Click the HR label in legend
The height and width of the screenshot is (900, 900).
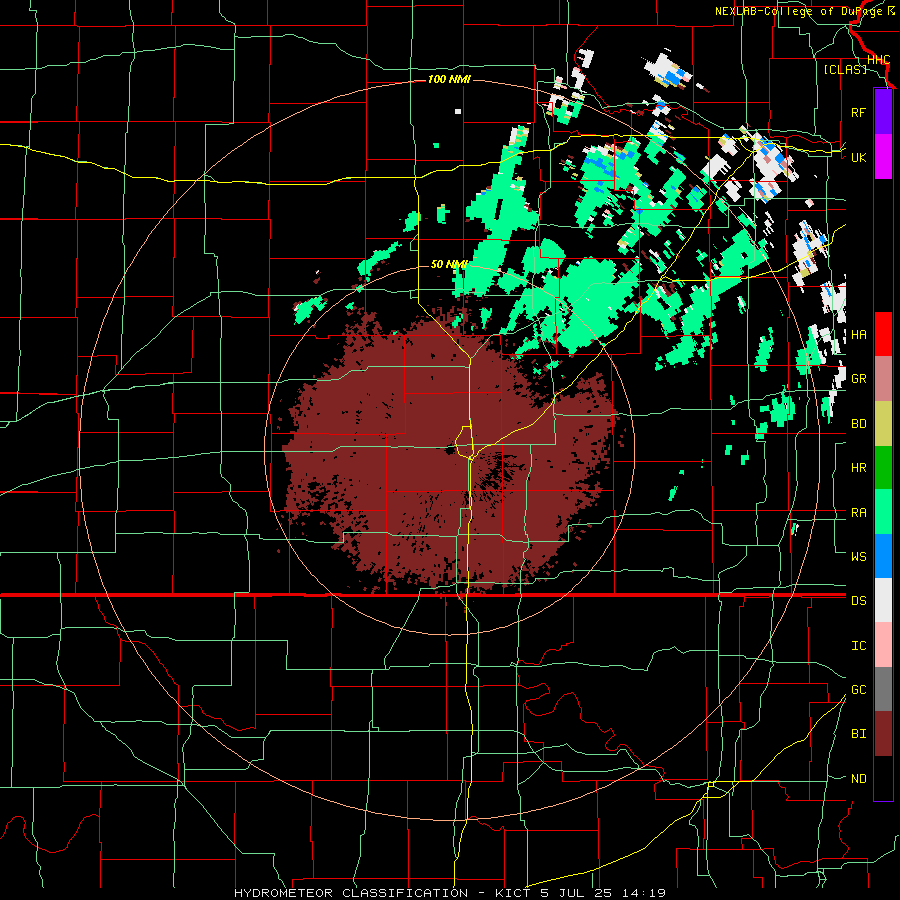pos(858,468)
